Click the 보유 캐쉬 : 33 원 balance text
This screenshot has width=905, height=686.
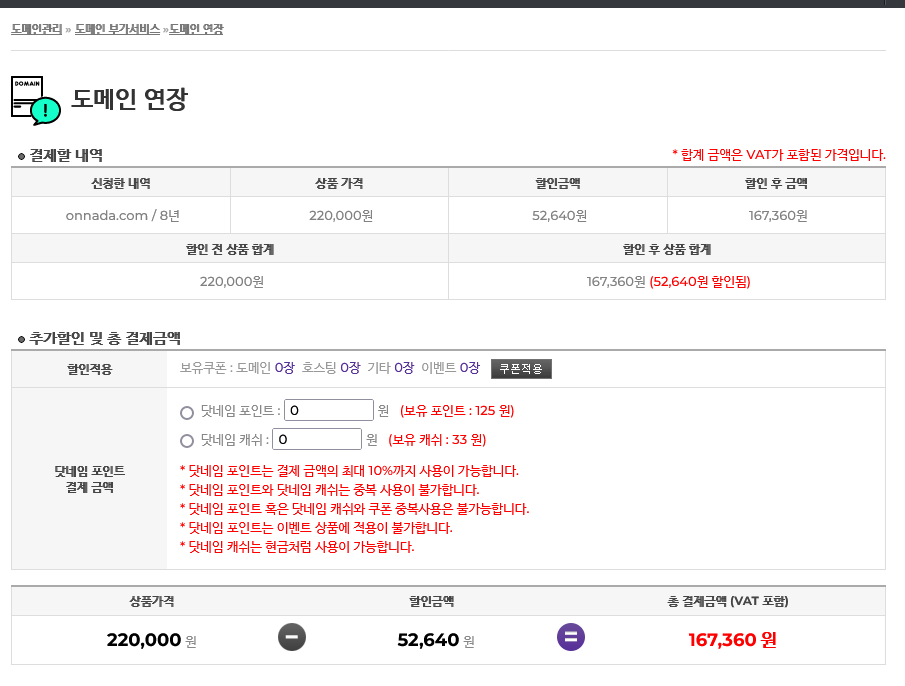pos(437,440)
